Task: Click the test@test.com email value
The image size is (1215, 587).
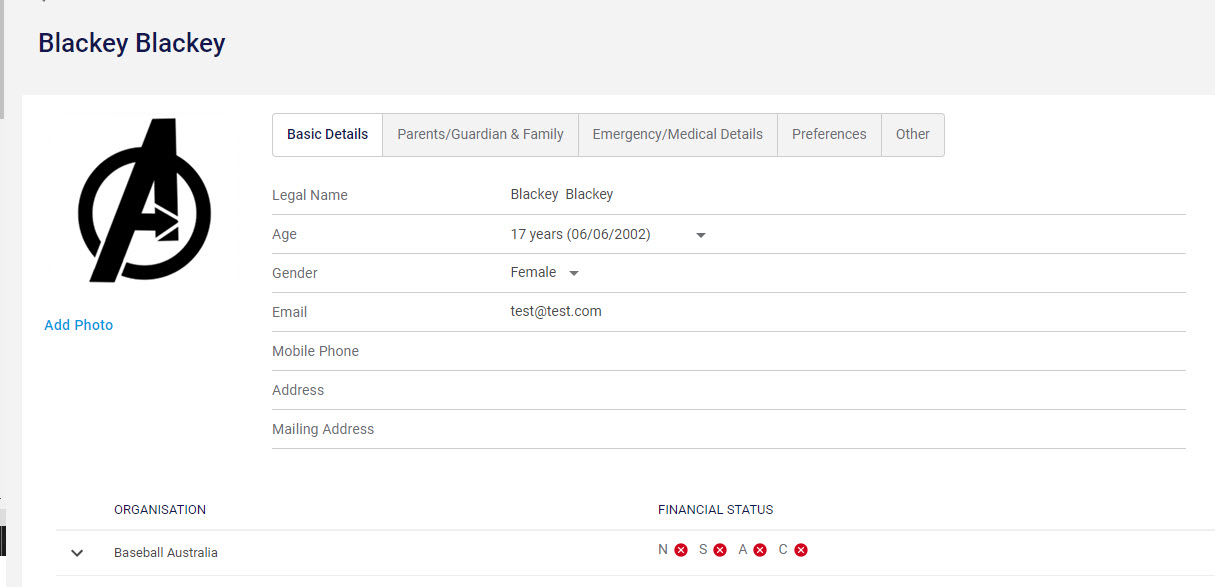Action: (556, 311)
